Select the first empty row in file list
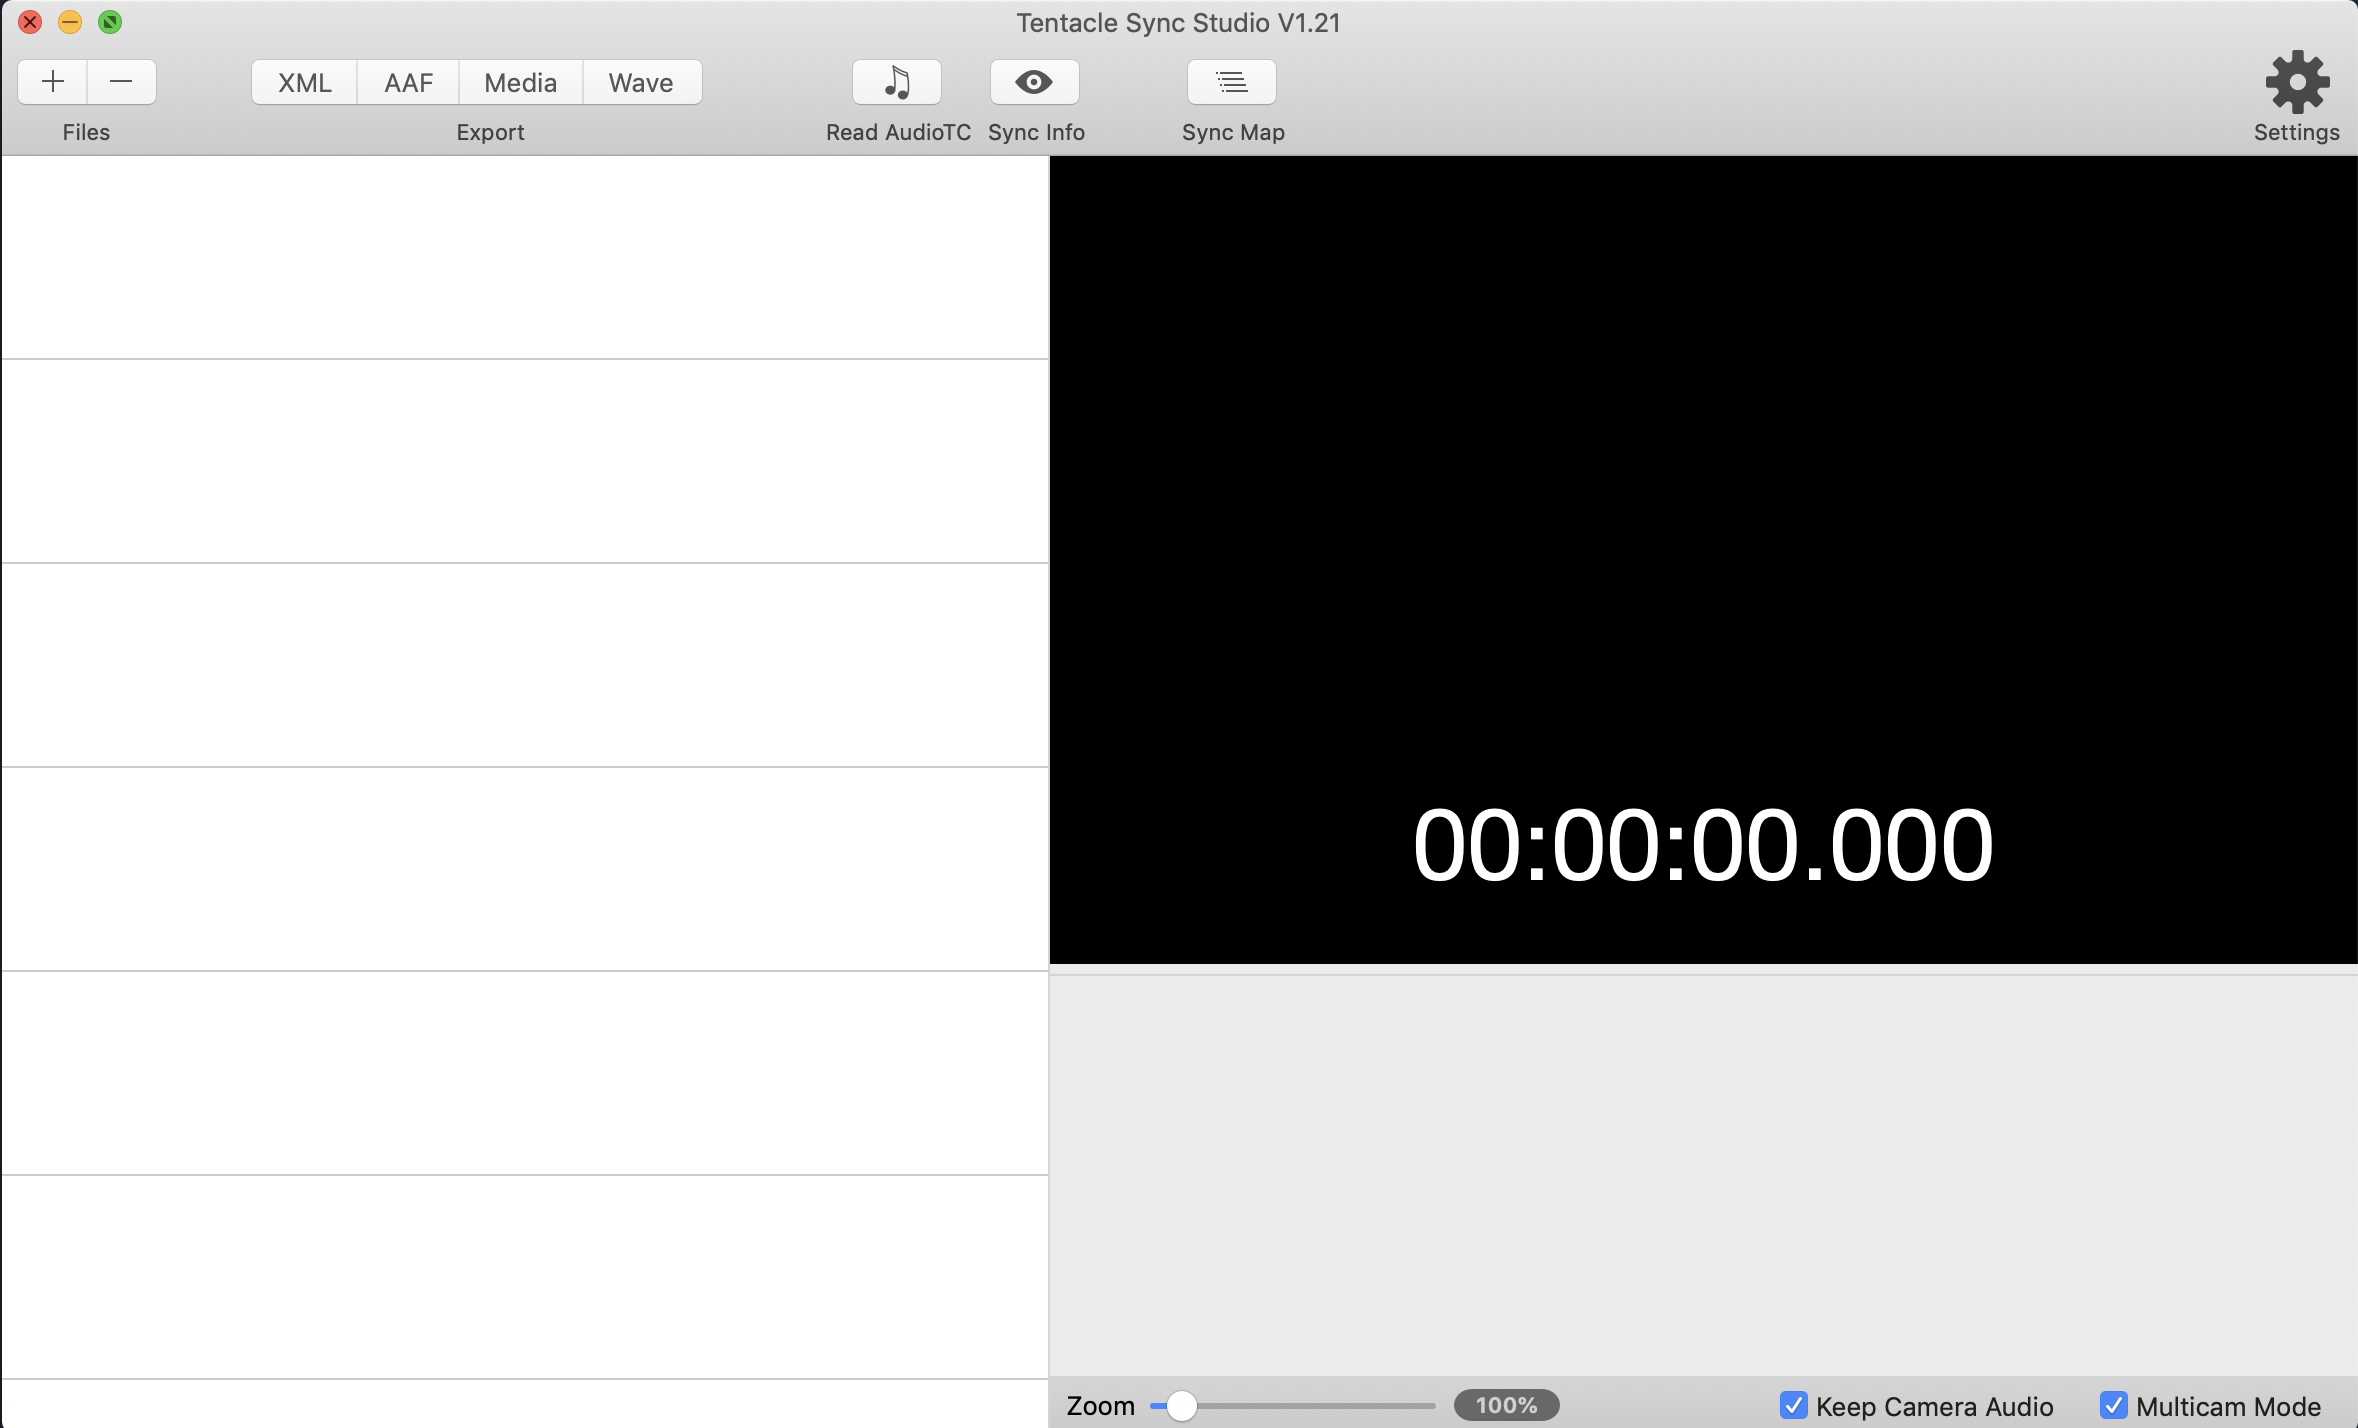The image size is (2358, 1428). point(525,257)
